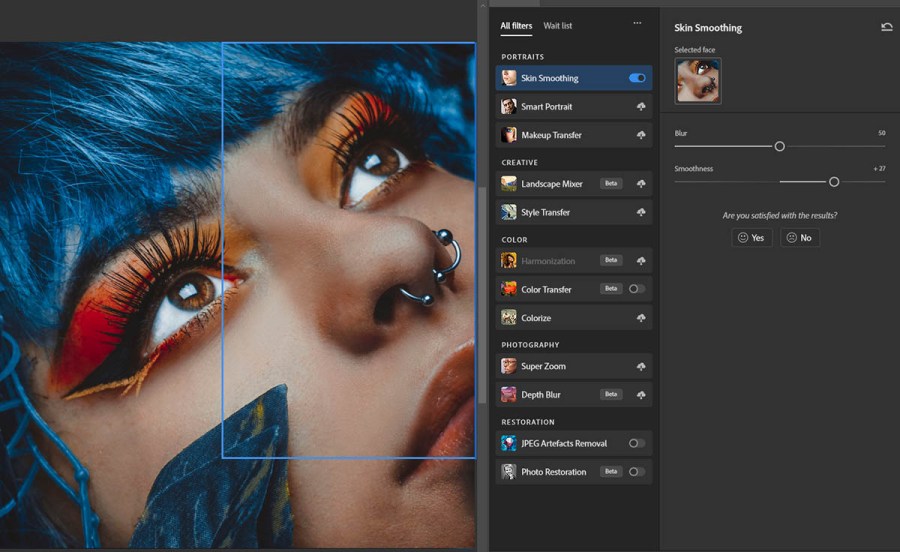Click the Landscape Mixer download icon
Image resolution: width=900 pixels, height=552 pixels.
coord(640,184)
